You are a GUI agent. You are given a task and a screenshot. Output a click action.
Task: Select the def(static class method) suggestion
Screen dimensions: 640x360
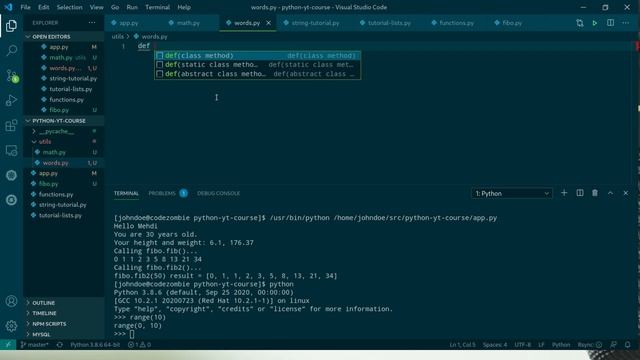(x=257, y=64)
